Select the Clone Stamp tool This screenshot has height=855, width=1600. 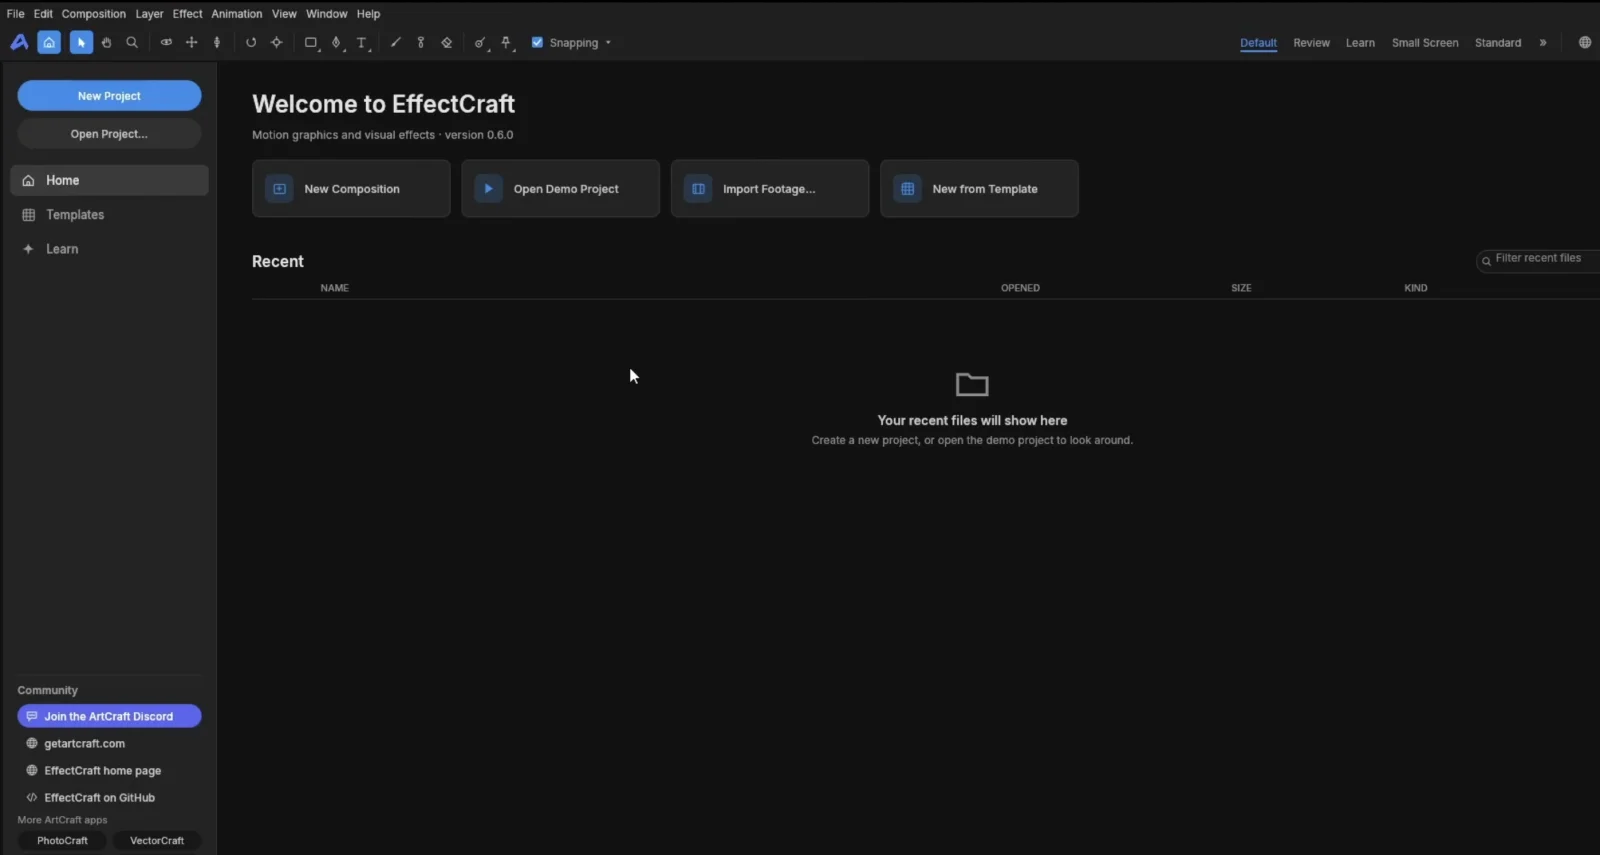421,42
